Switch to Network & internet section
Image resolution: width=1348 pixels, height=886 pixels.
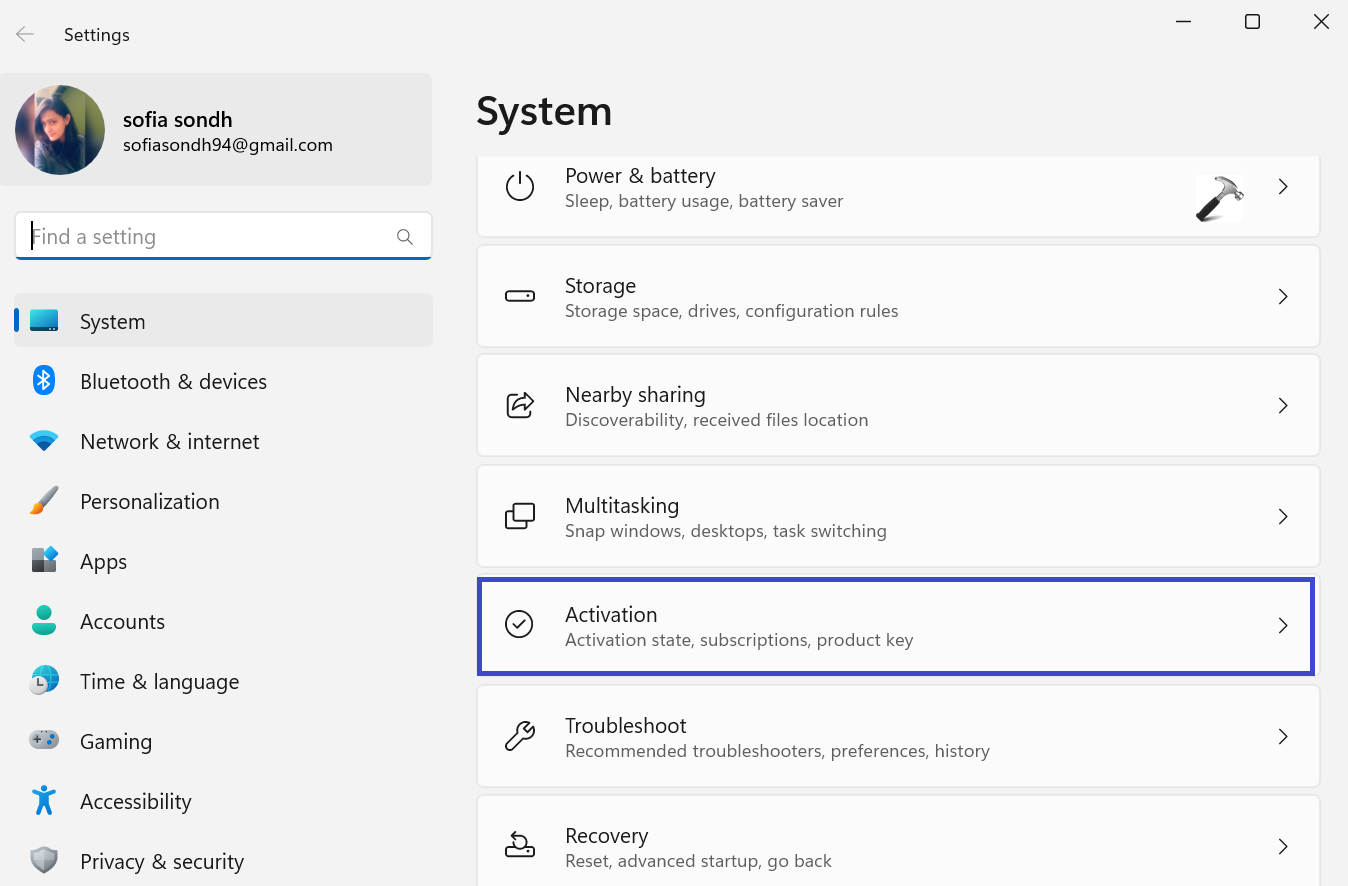(169, 442)
